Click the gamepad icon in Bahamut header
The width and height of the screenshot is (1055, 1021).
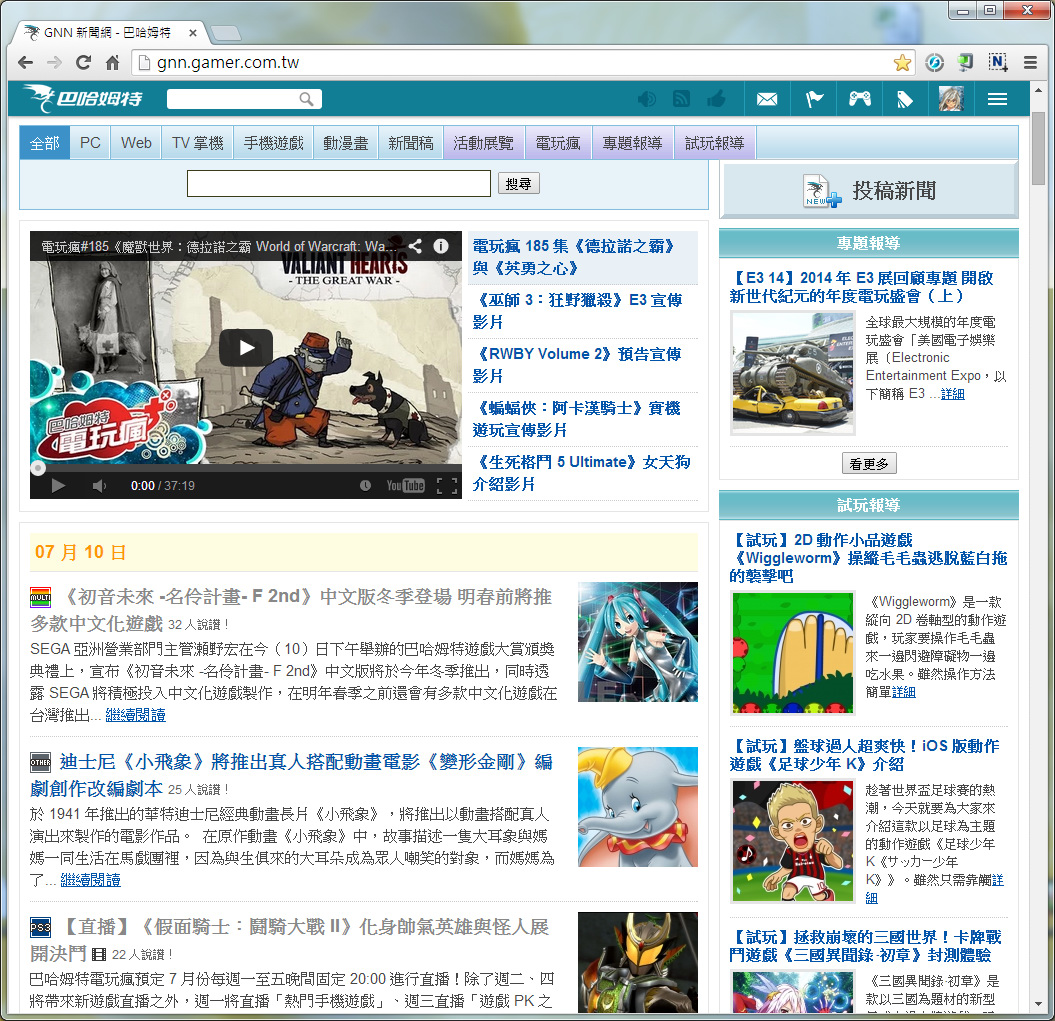(x=859, y=99)
